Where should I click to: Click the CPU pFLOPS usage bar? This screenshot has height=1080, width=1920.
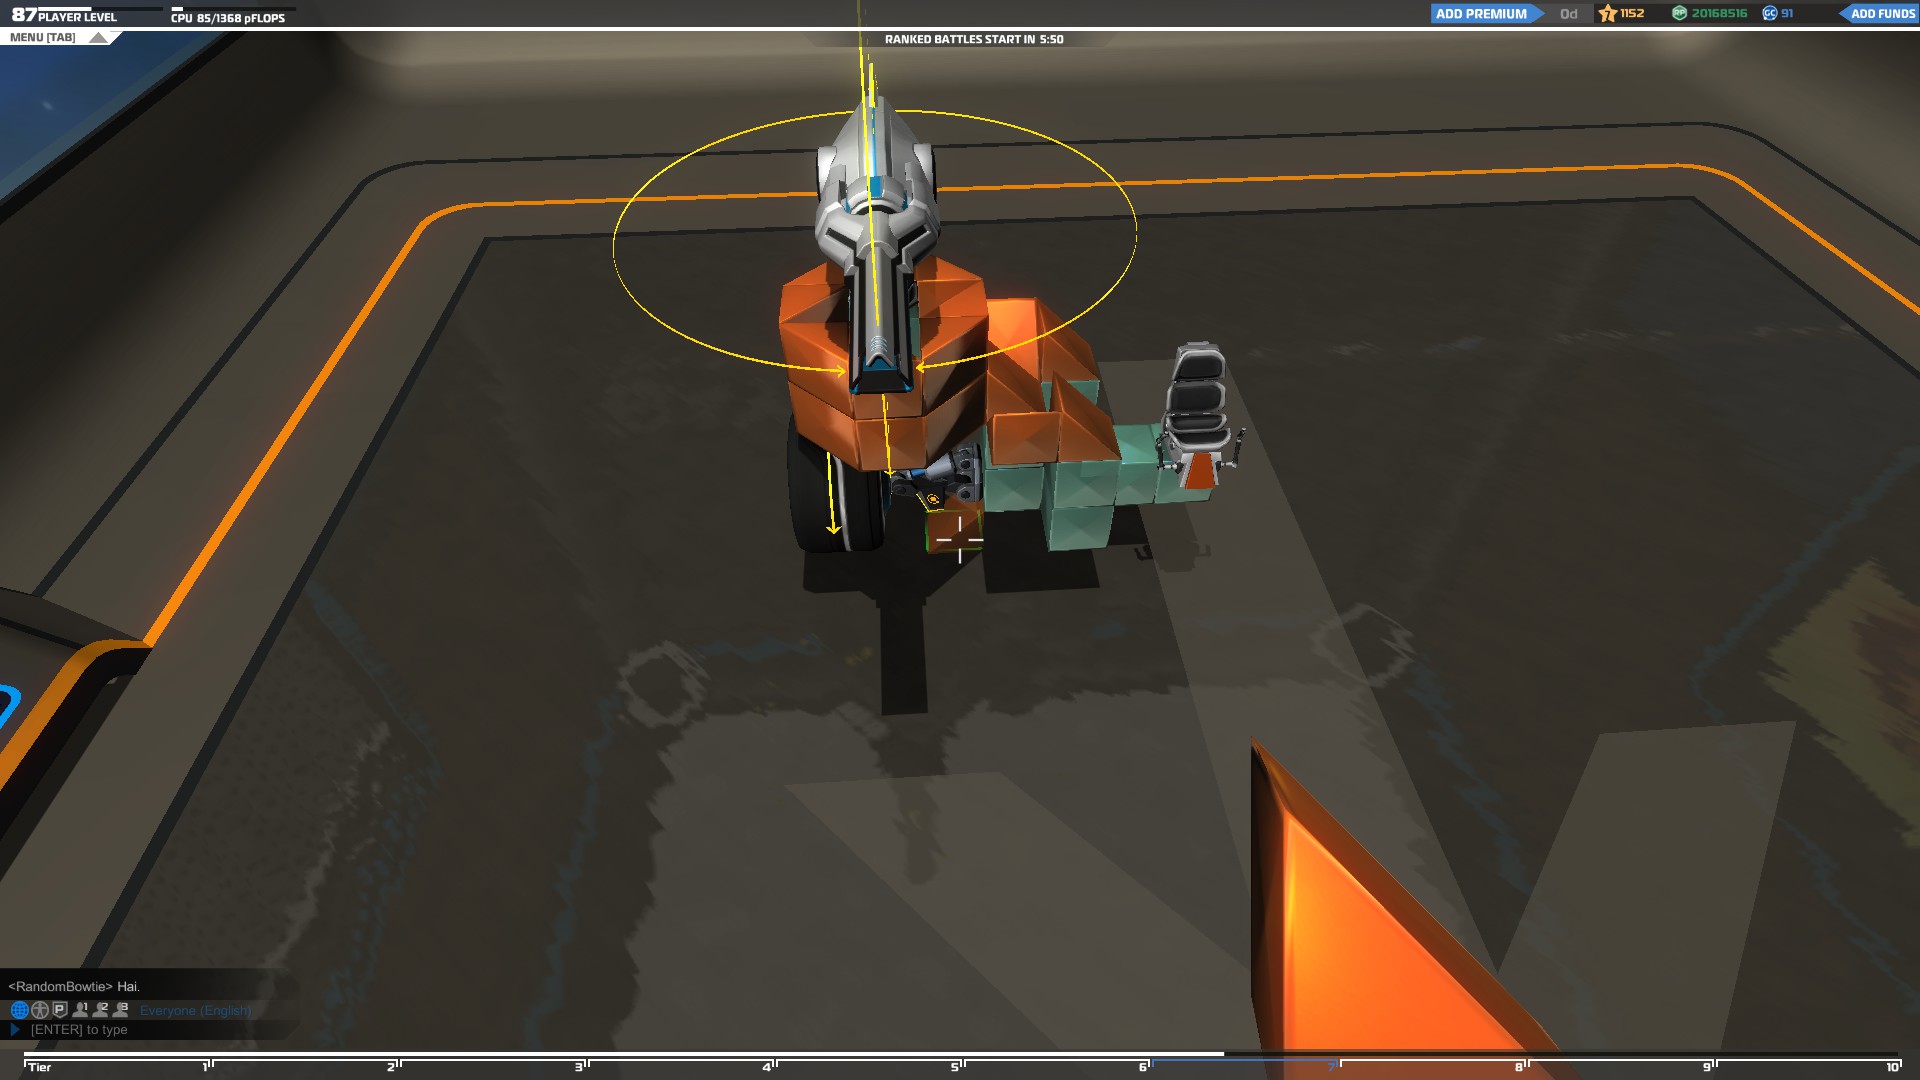[x=233, y=9]
